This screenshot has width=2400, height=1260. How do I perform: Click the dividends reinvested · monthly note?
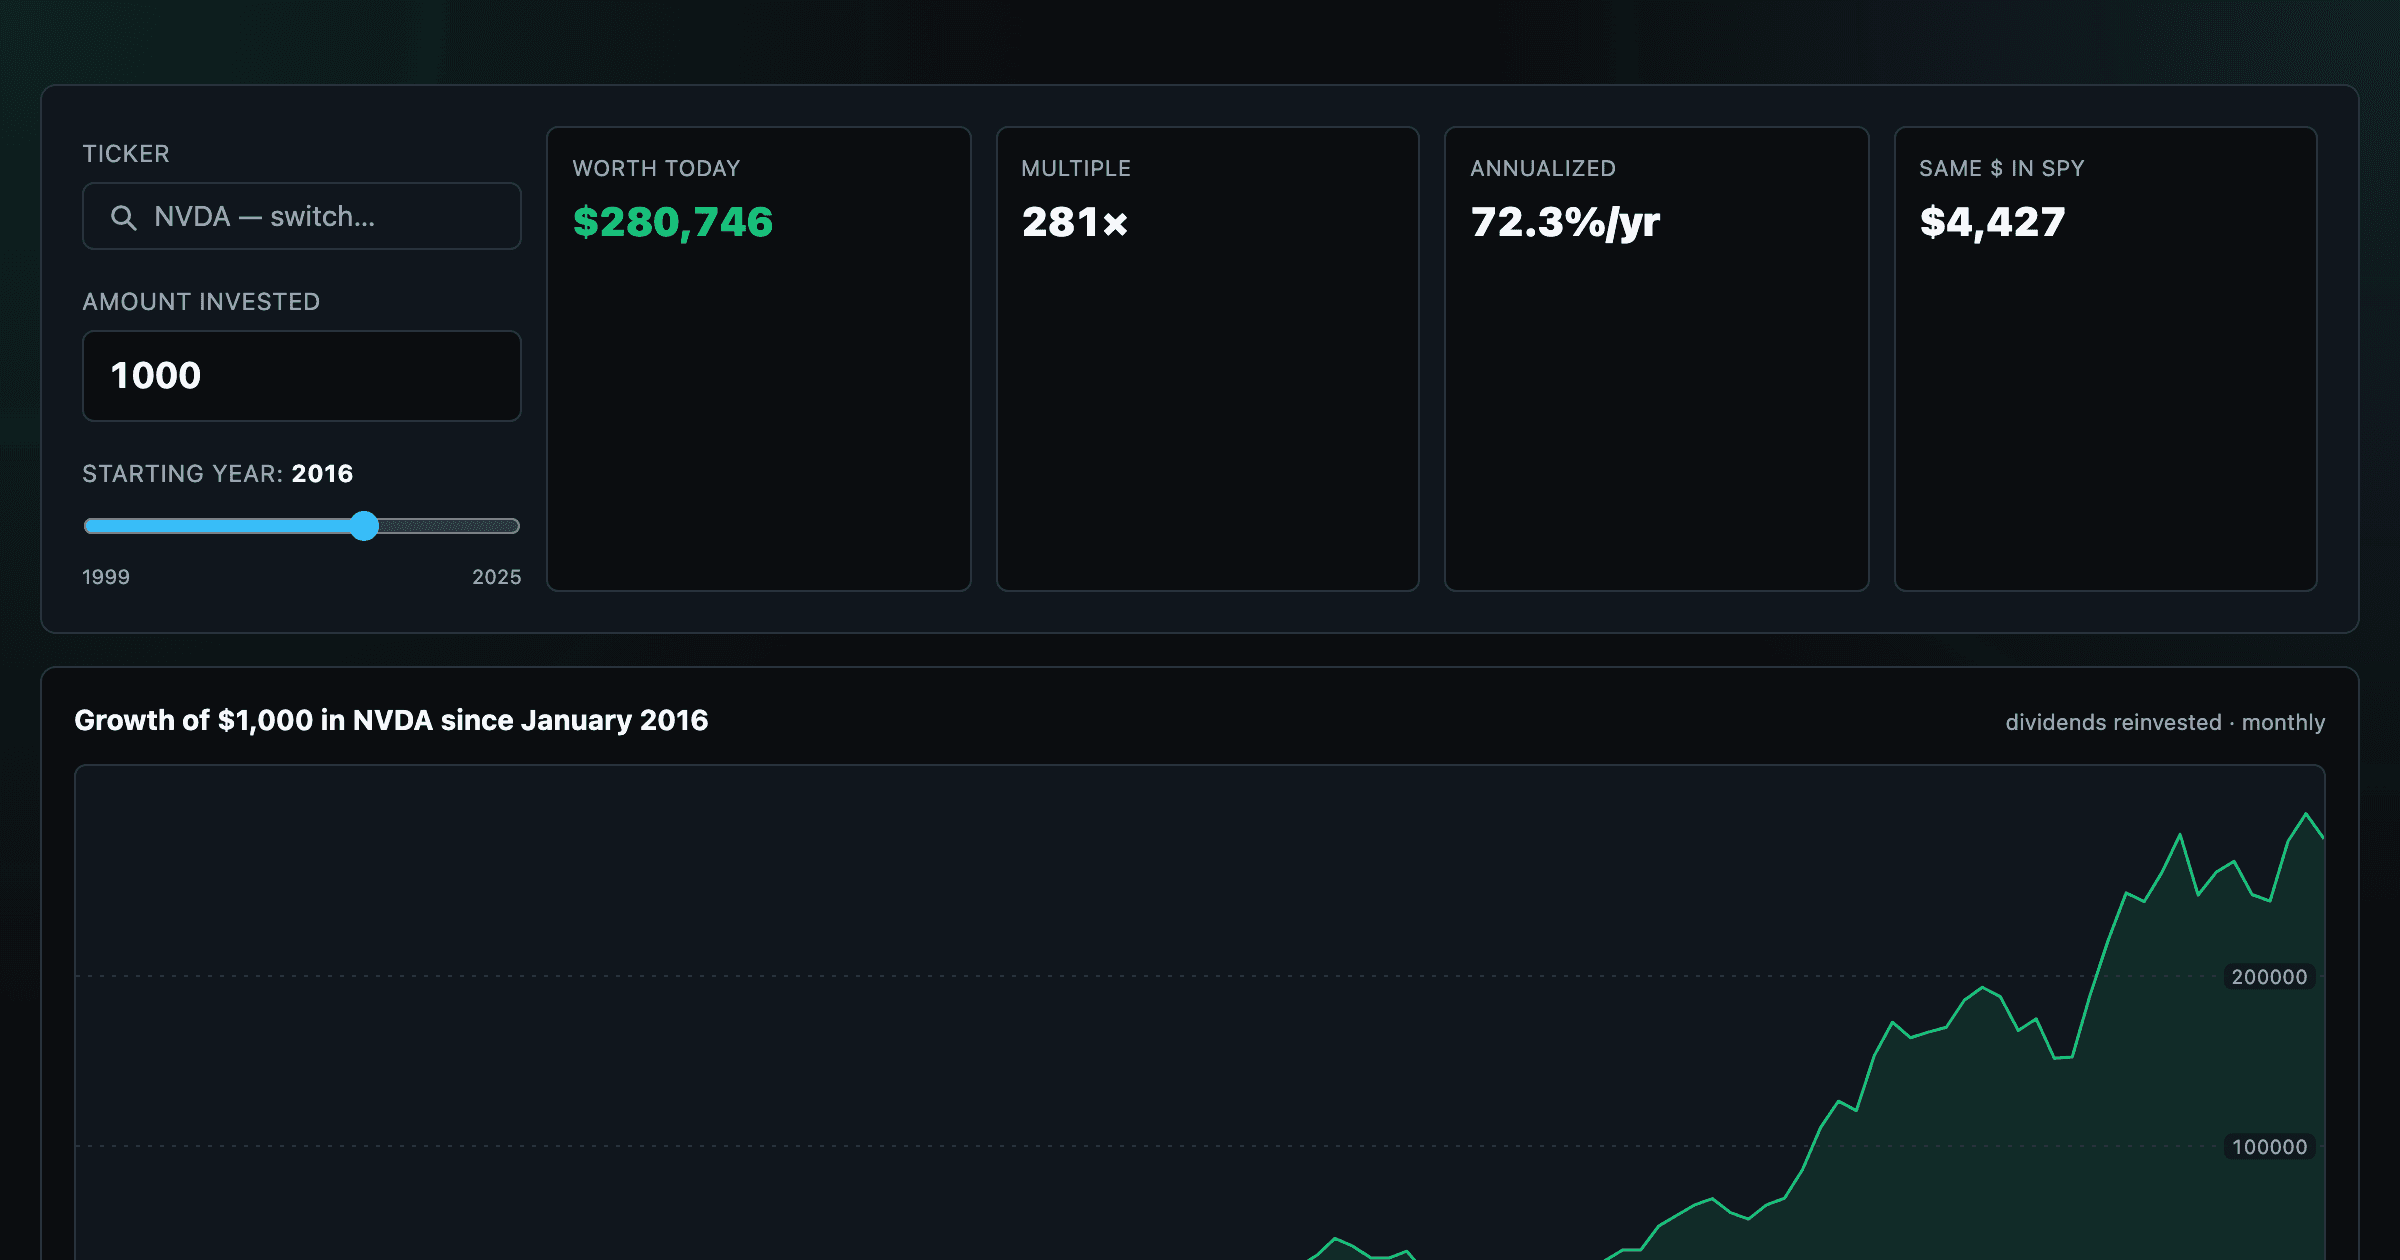click(2165, 722)
